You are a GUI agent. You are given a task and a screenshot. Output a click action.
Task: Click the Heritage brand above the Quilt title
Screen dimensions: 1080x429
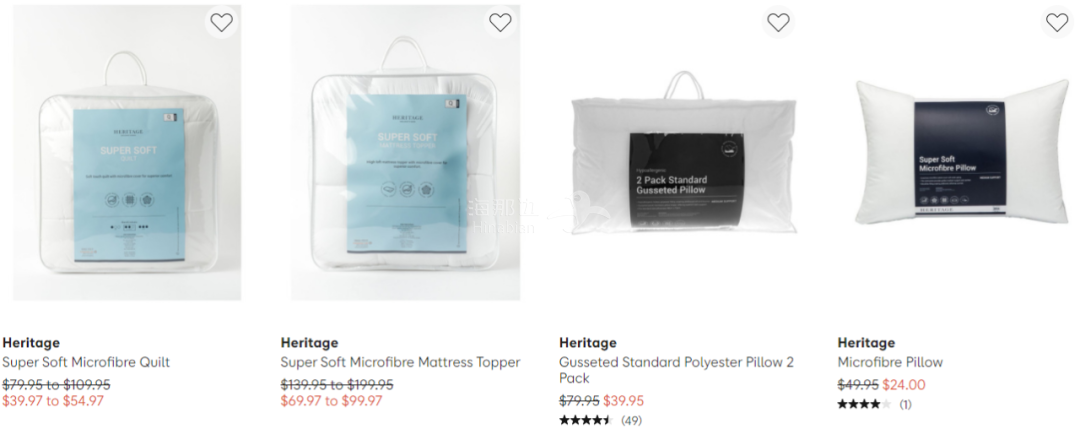coord(31,343)
